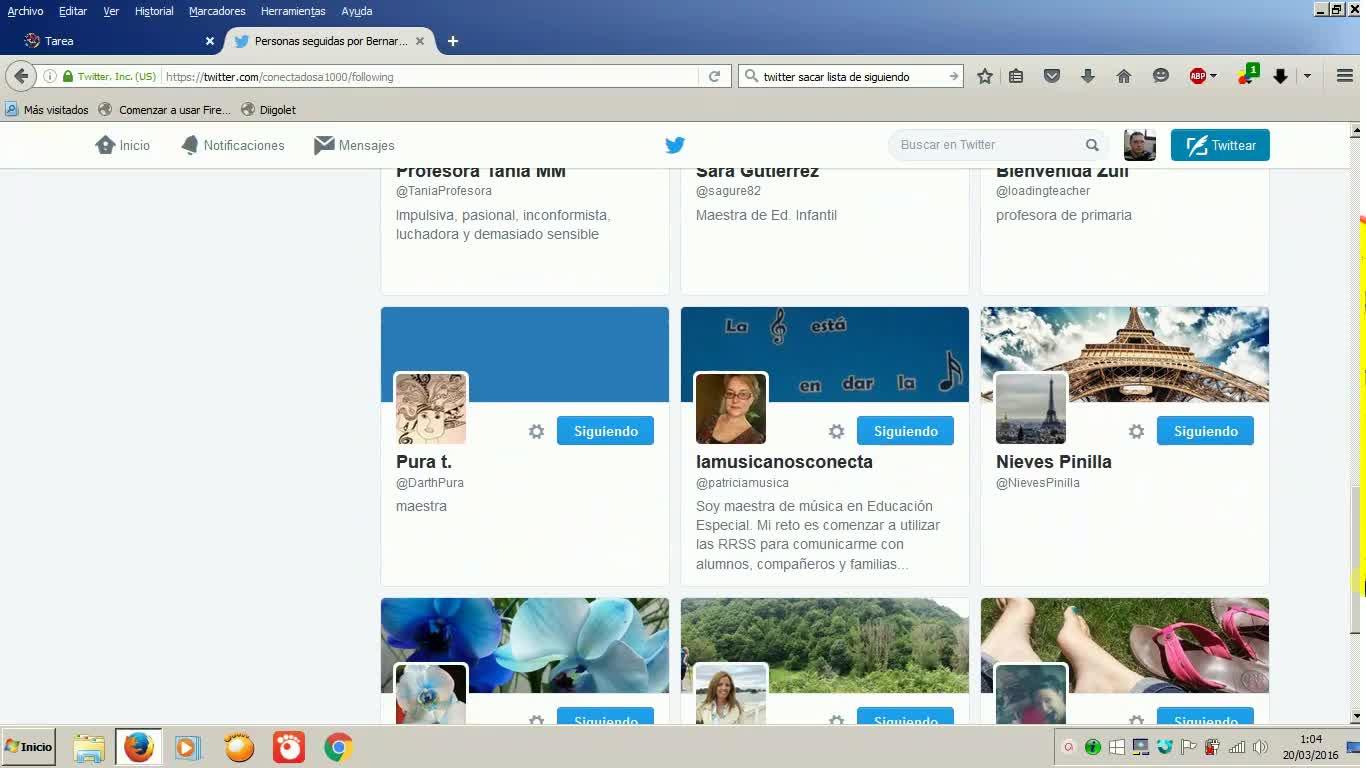
Task: Click the Firefox search box
Action: click(850, 76)
